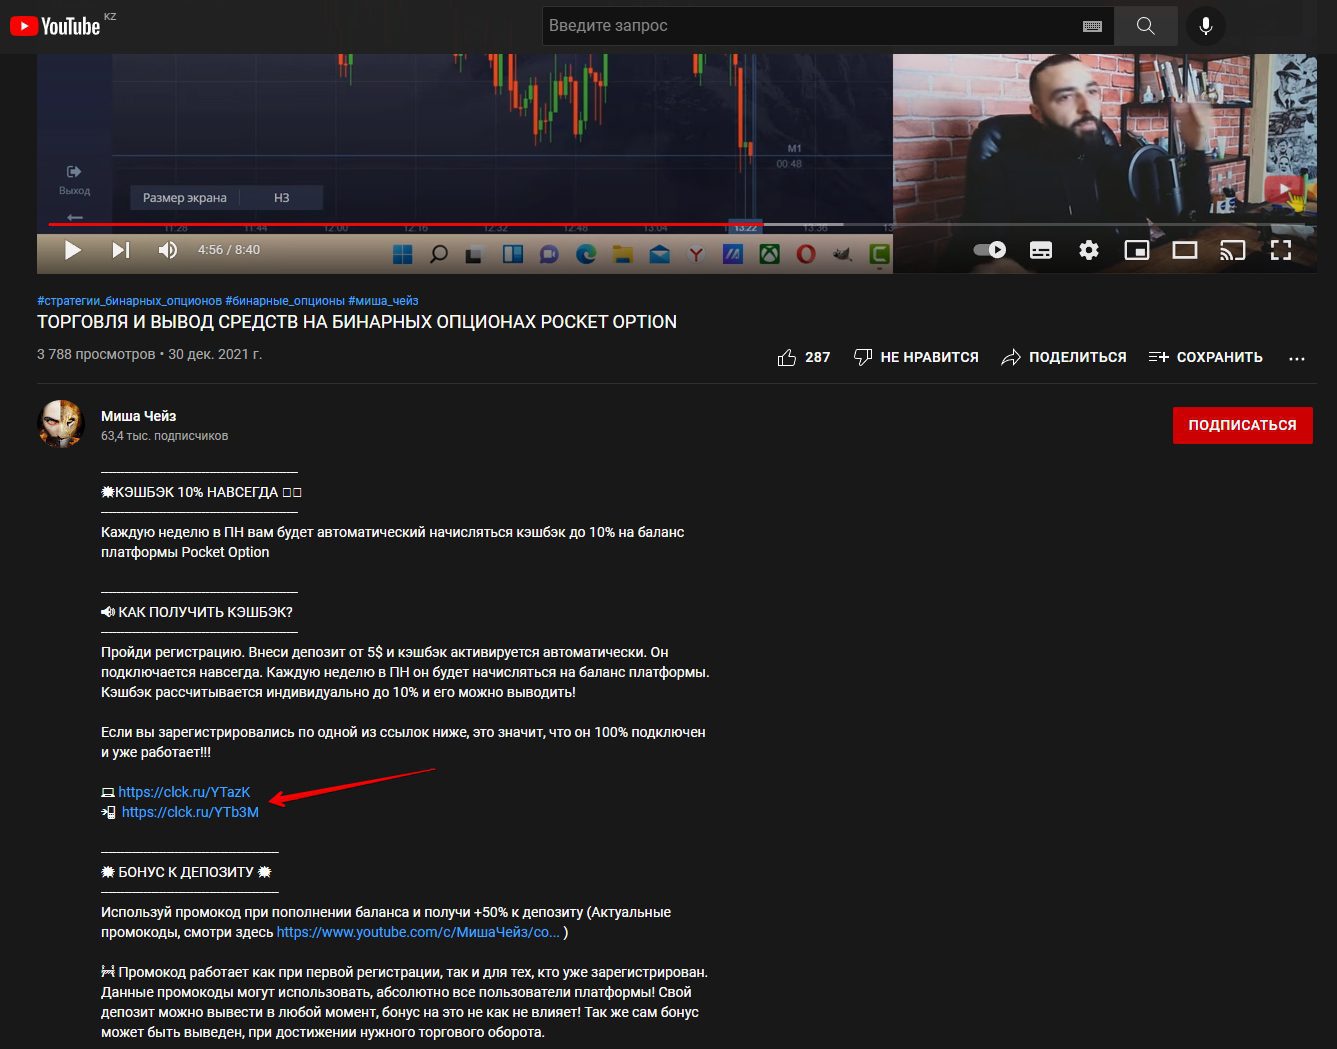
Task: Click the dislike НЕ НРАВИТСЯ button
Action: coord(916,357)
